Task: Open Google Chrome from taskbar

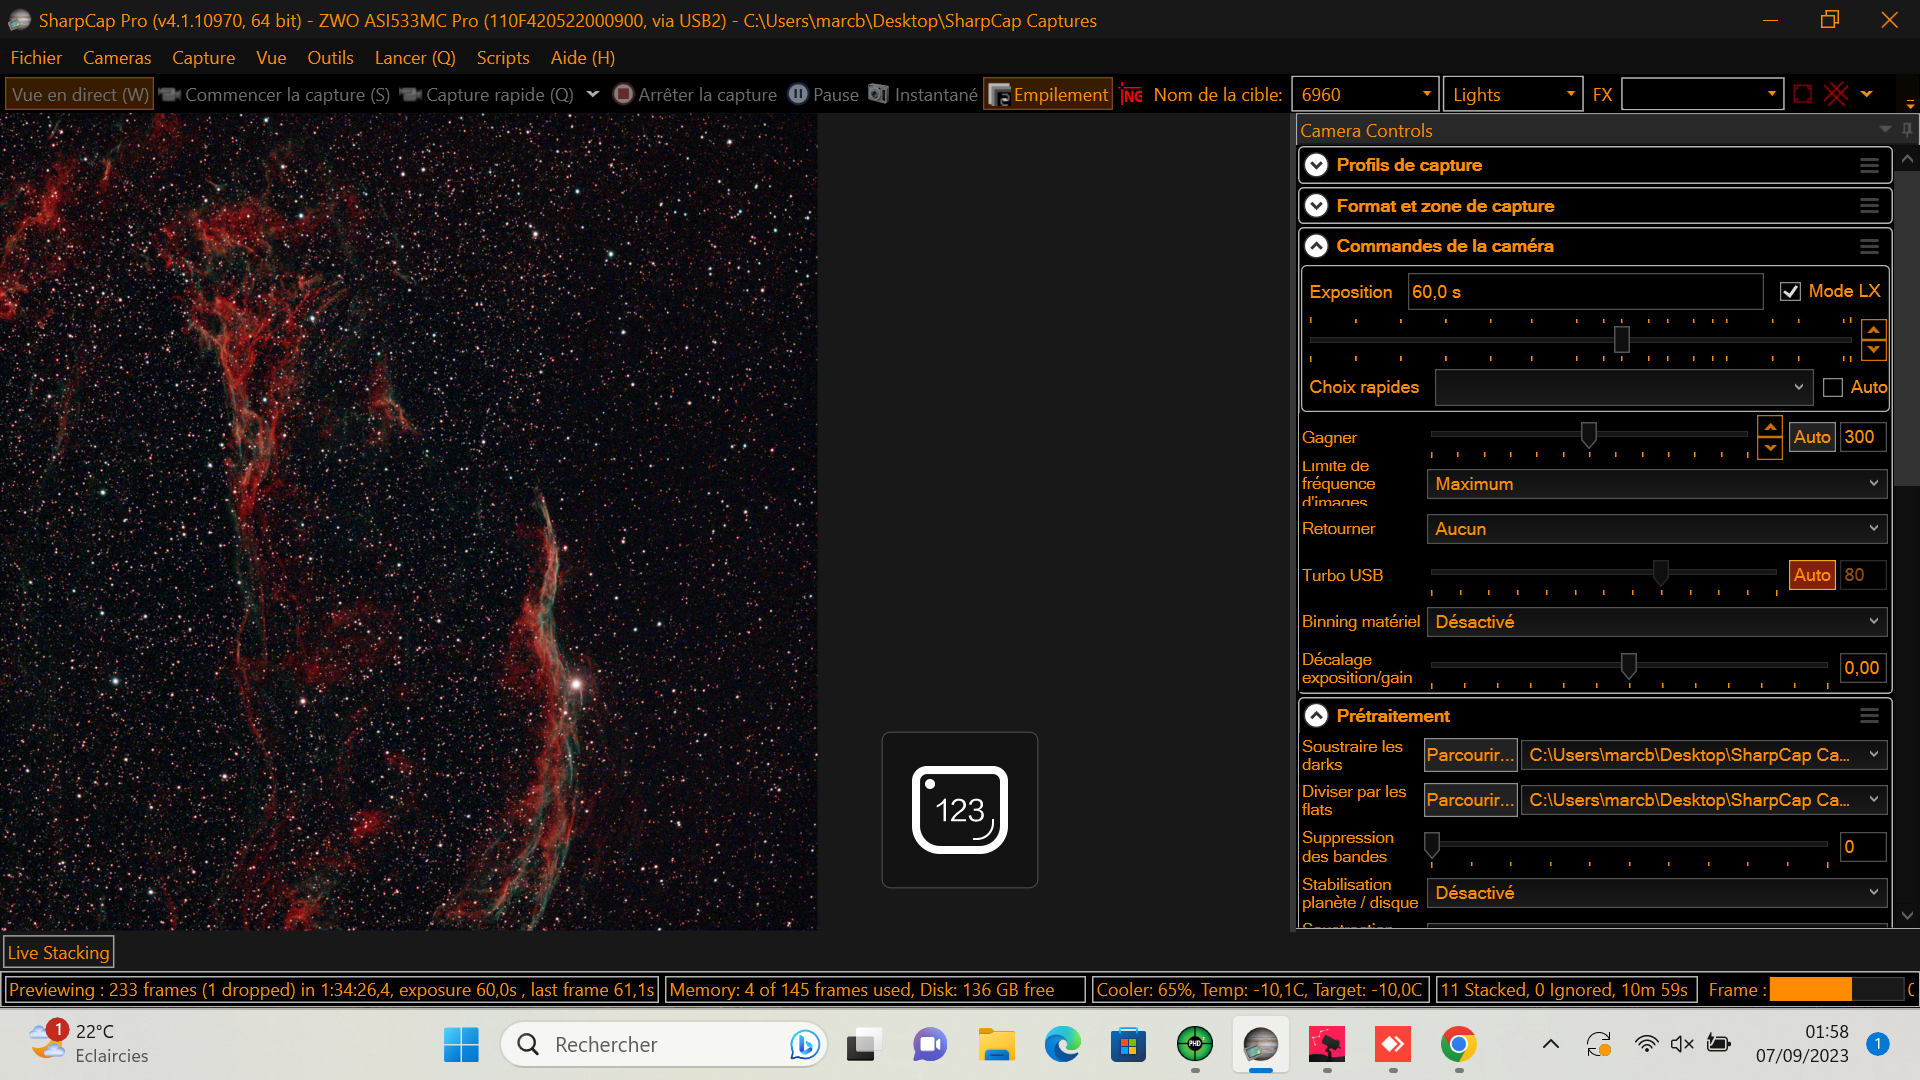Action: (x=1458, y=1044)
